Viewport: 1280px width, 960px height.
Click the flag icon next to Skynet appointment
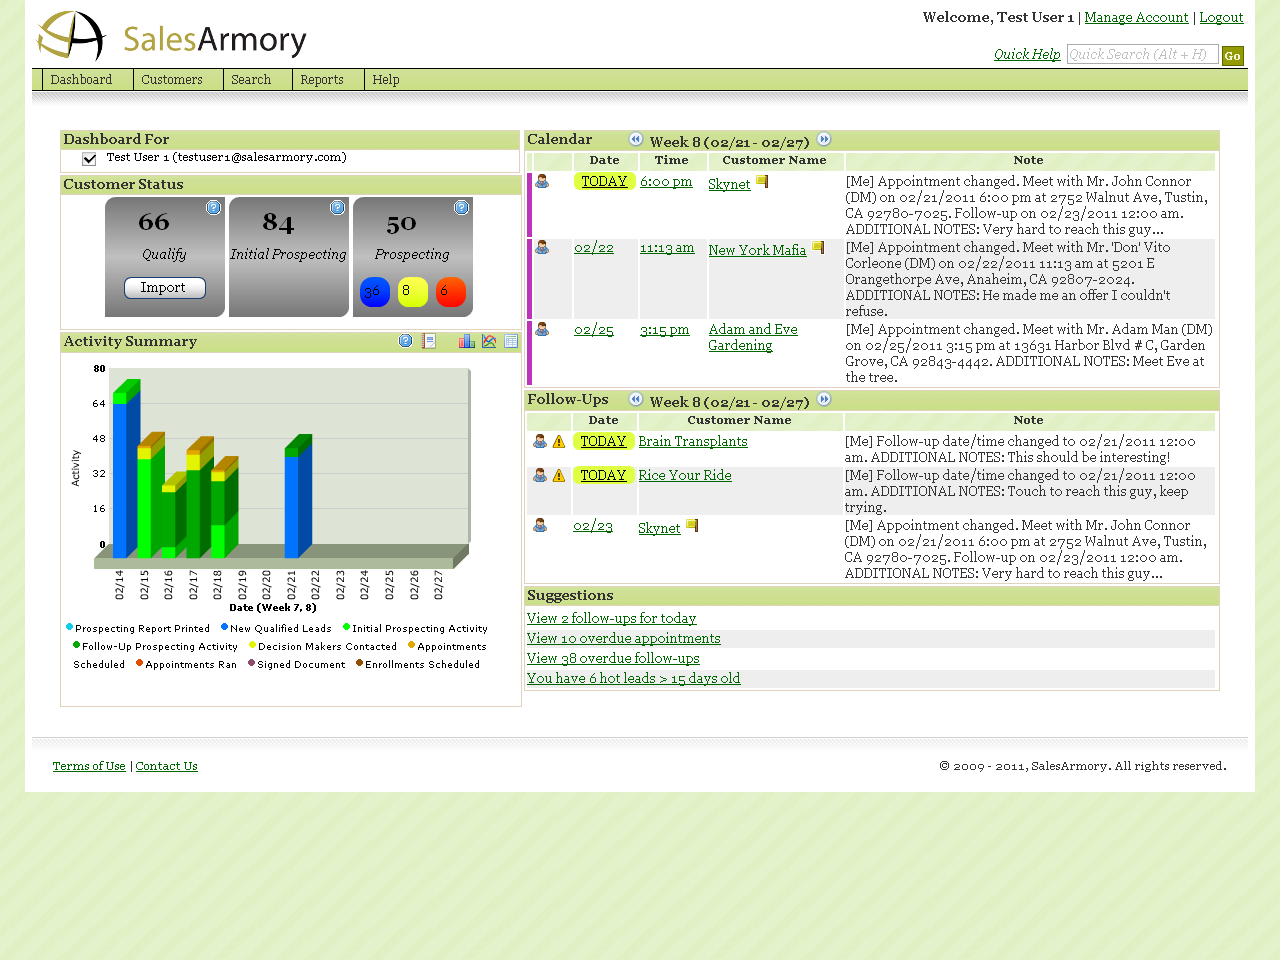click(x=760, y=179)
